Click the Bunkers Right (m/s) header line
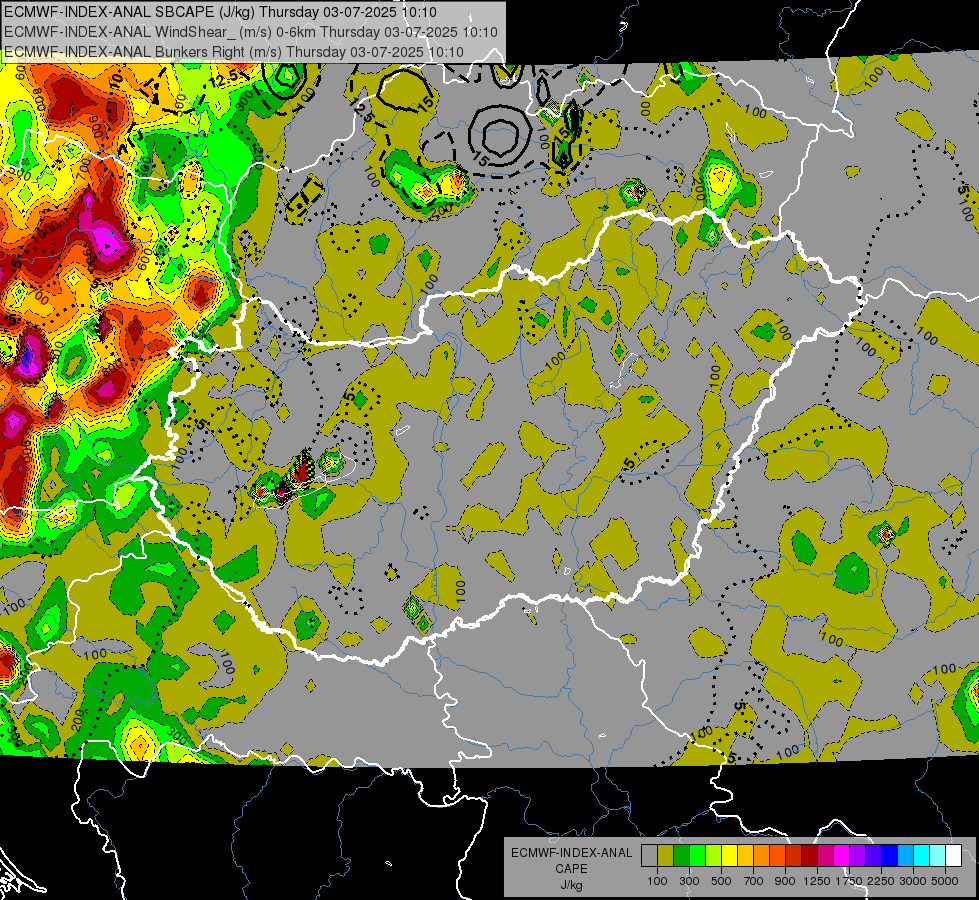Image resolution: width=979 pixels, height=900 pixels. point(234,52)
